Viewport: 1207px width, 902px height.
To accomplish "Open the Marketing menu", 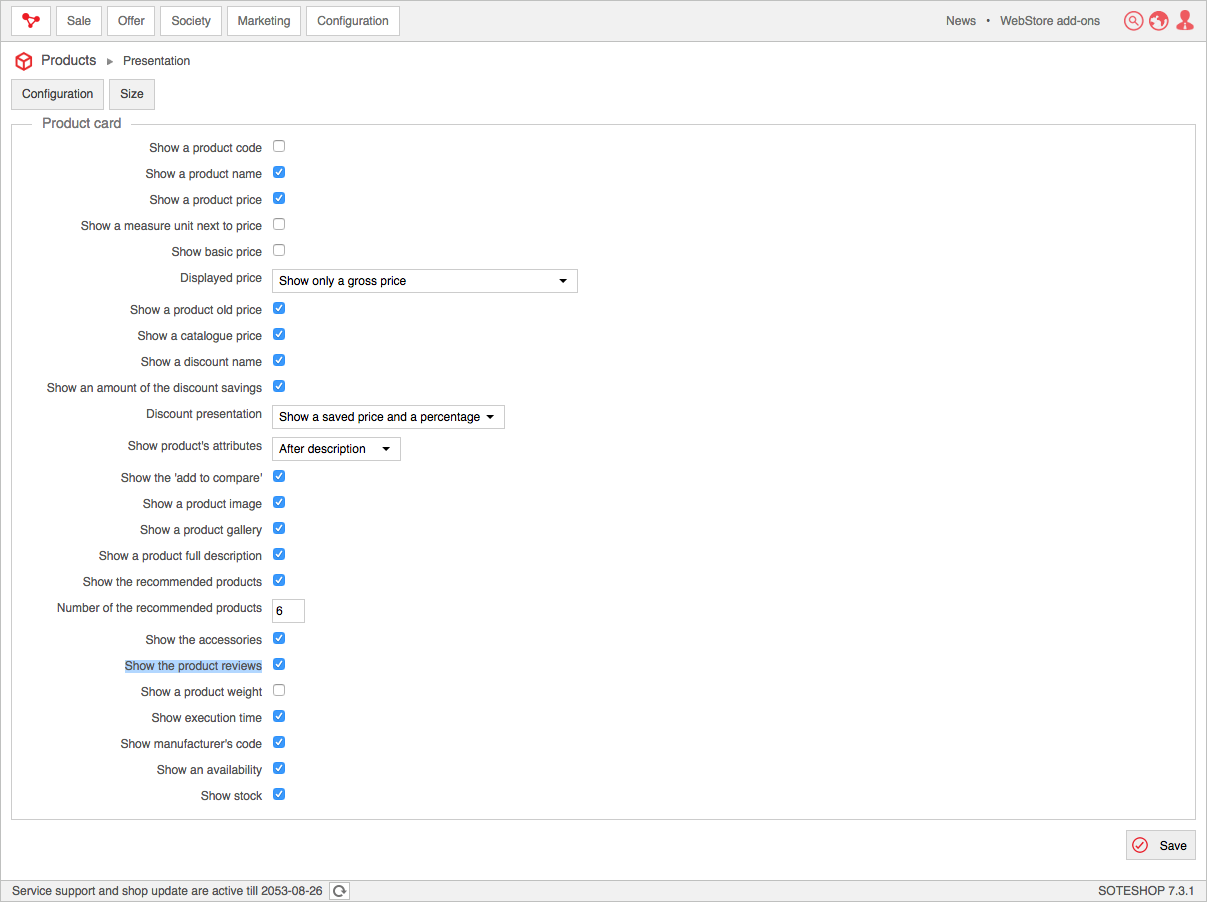I will click(x=264, y=21).
